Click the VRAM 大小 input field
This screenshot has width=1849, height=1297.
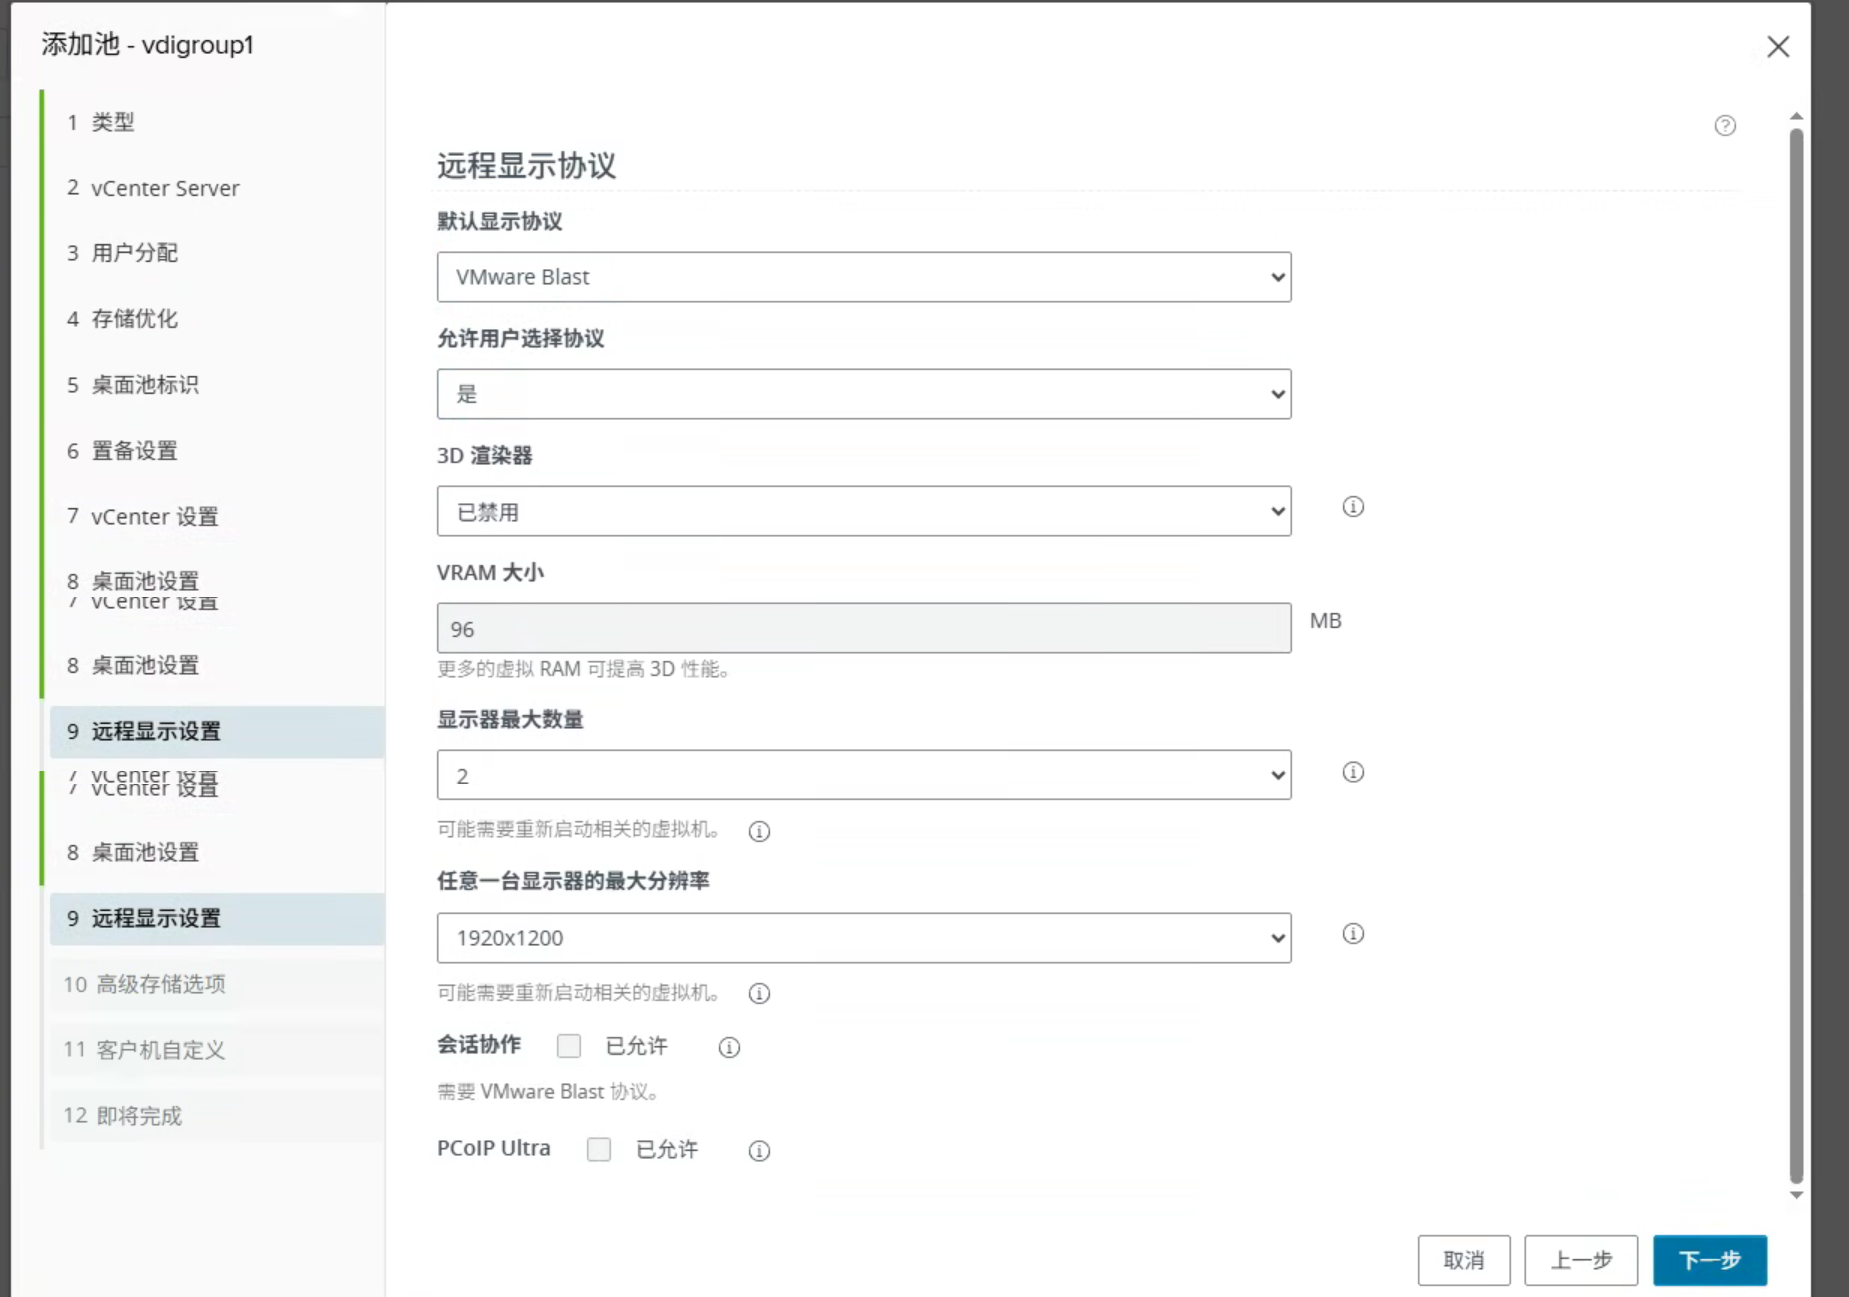(x=864, y=628)
